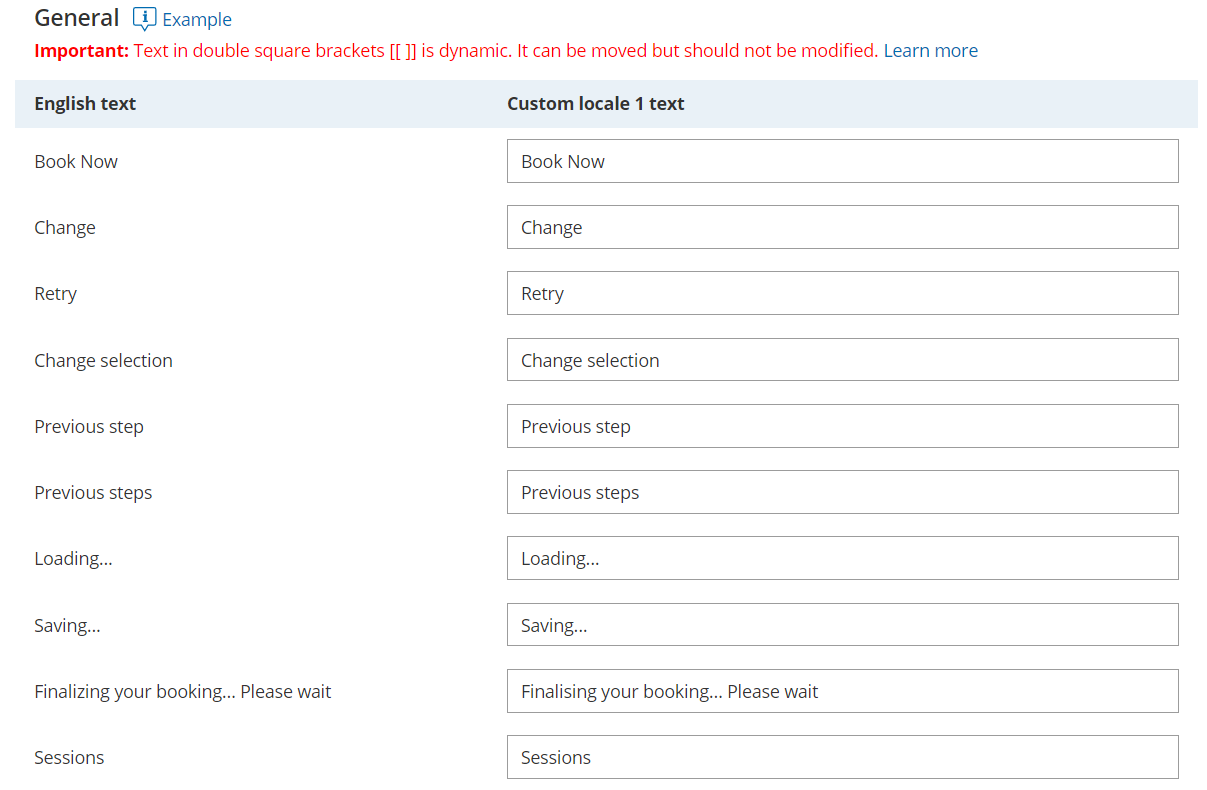Click the General section heading
Screen dimensions: 1207x790
click(x=76, y=18)
